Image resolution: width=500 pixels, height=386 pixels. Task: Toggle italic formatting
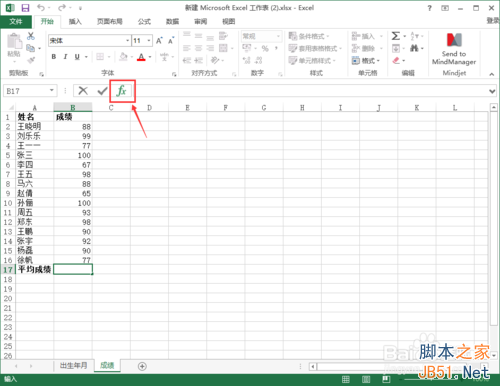pos(65,57)
